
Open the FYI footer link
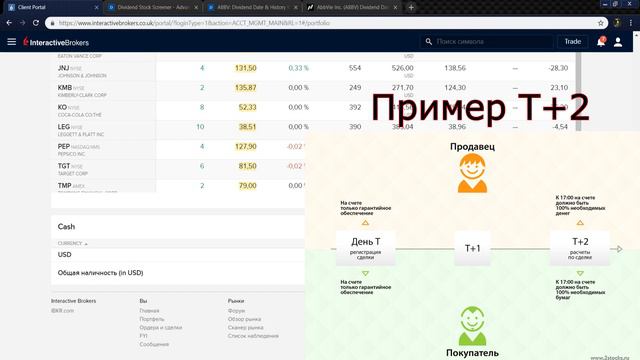point(143,336)
